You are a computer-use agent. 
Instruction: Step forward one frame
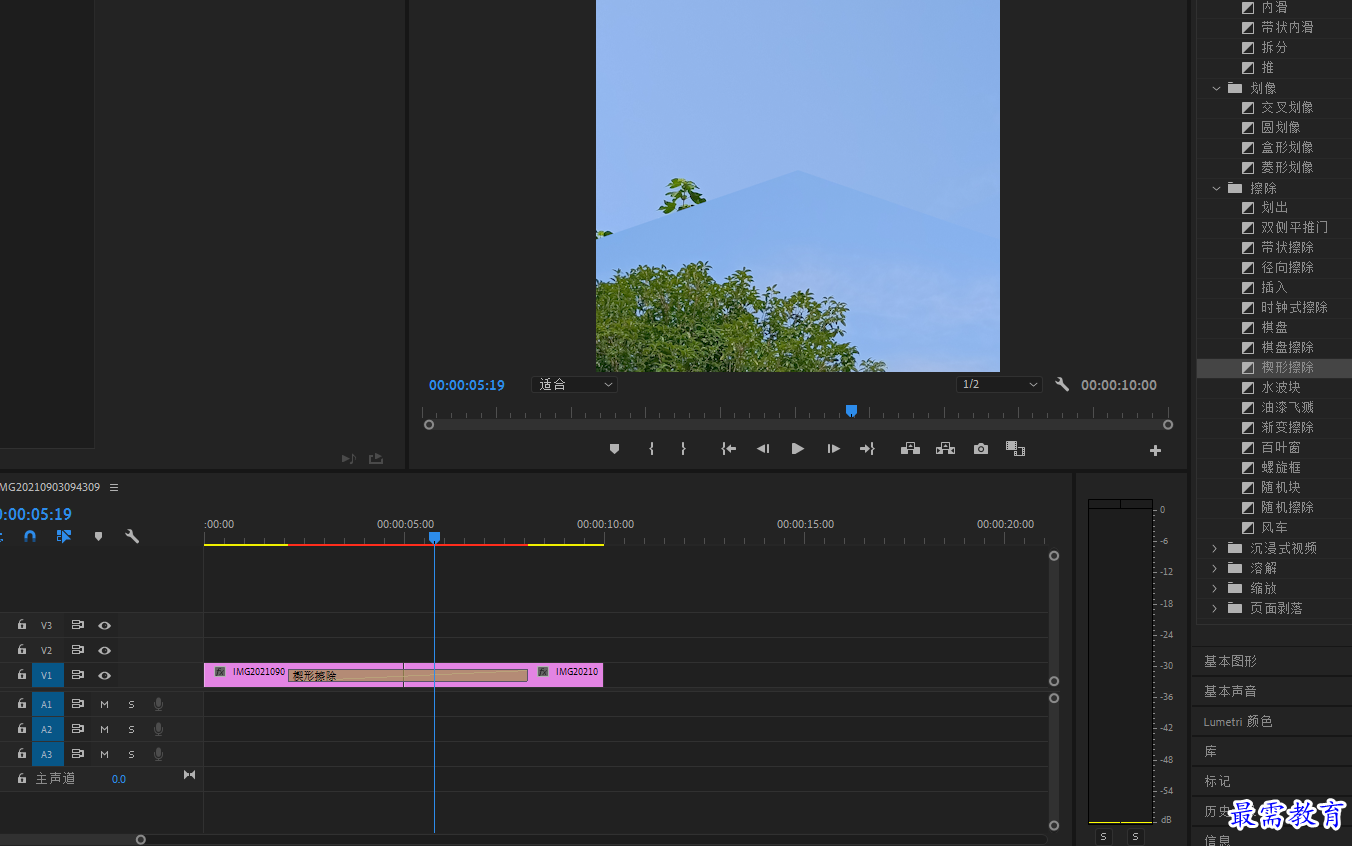(x=833, y=449)
